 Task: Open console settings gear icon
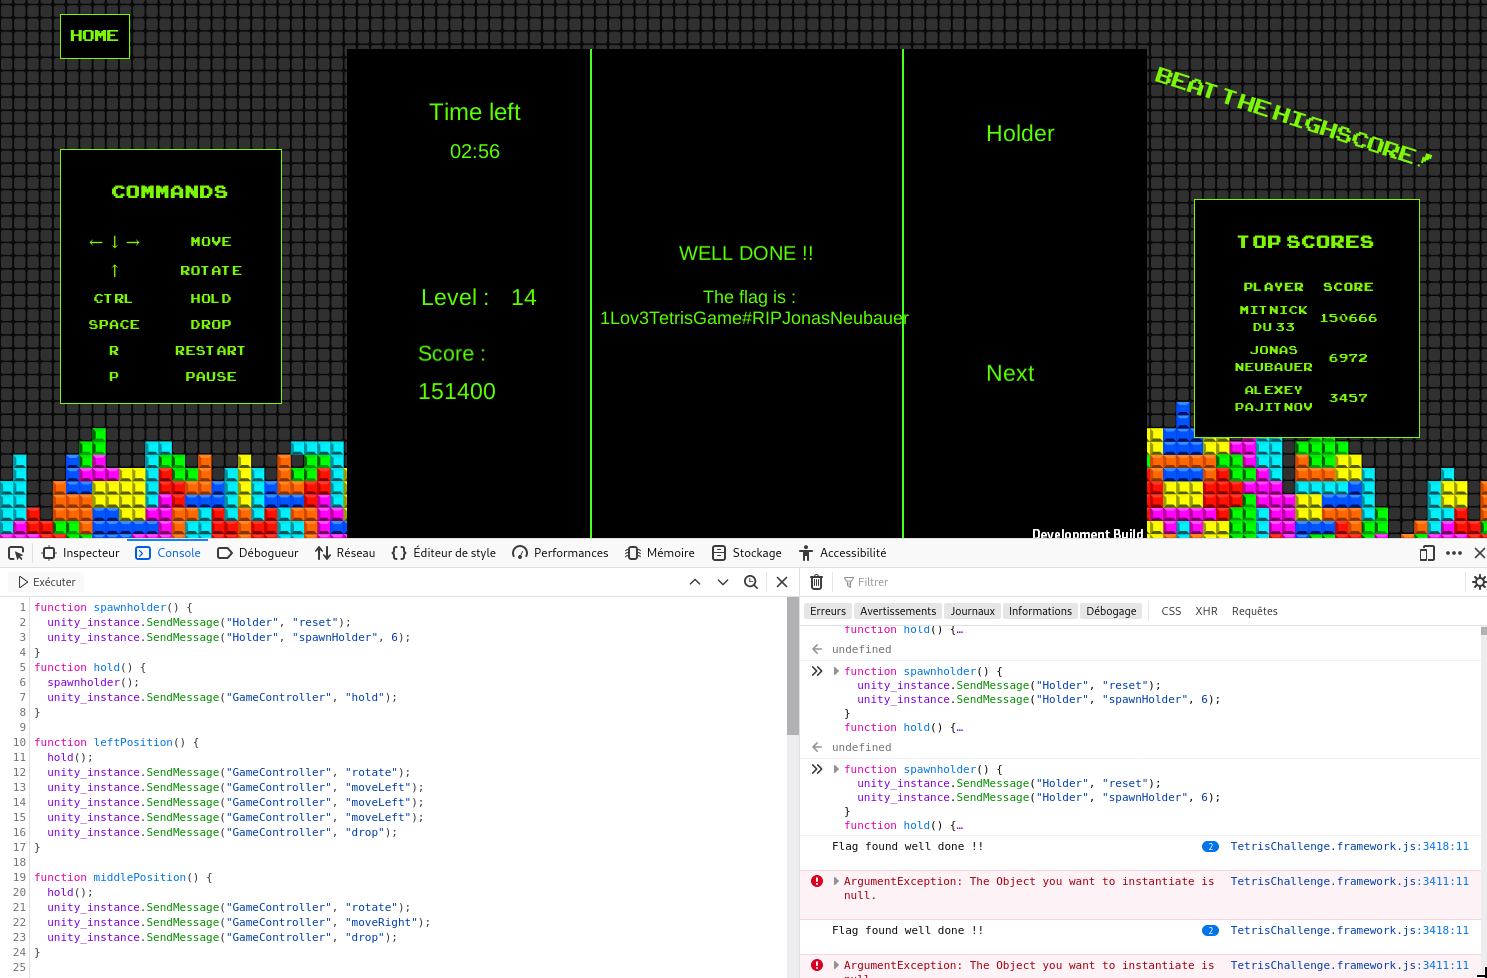click(x=1479, y=582)
